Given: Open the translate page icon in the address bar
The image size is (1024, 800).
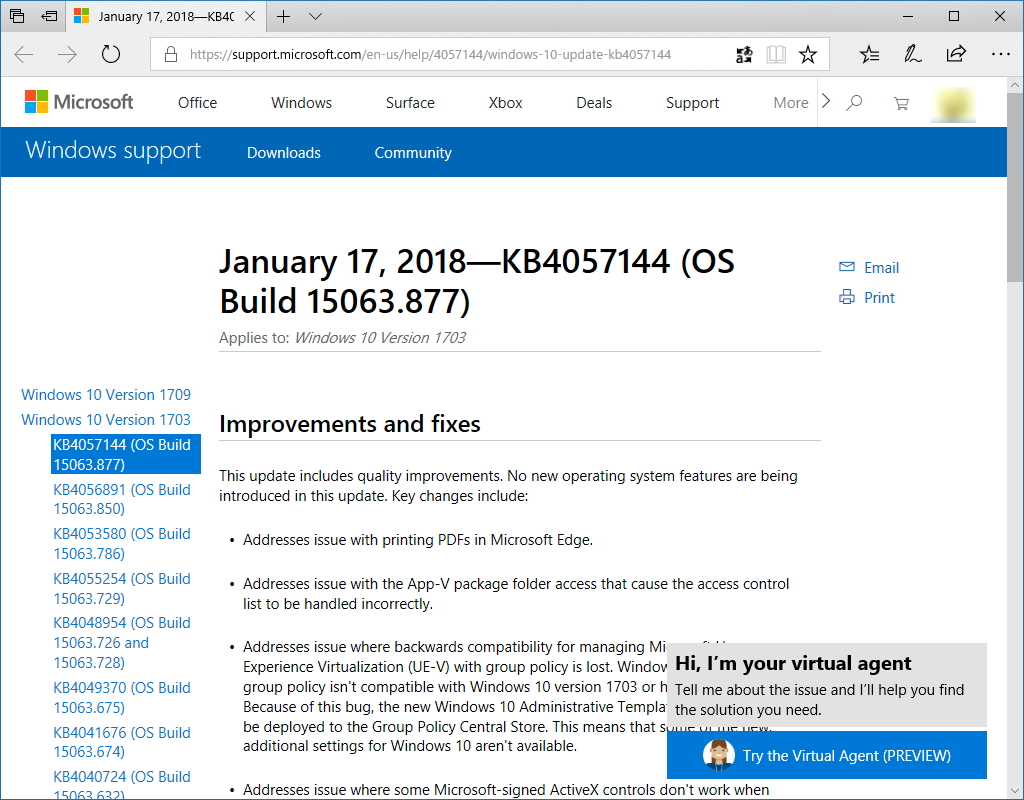Looking at the screenshot, I should [x=744, y=54].
